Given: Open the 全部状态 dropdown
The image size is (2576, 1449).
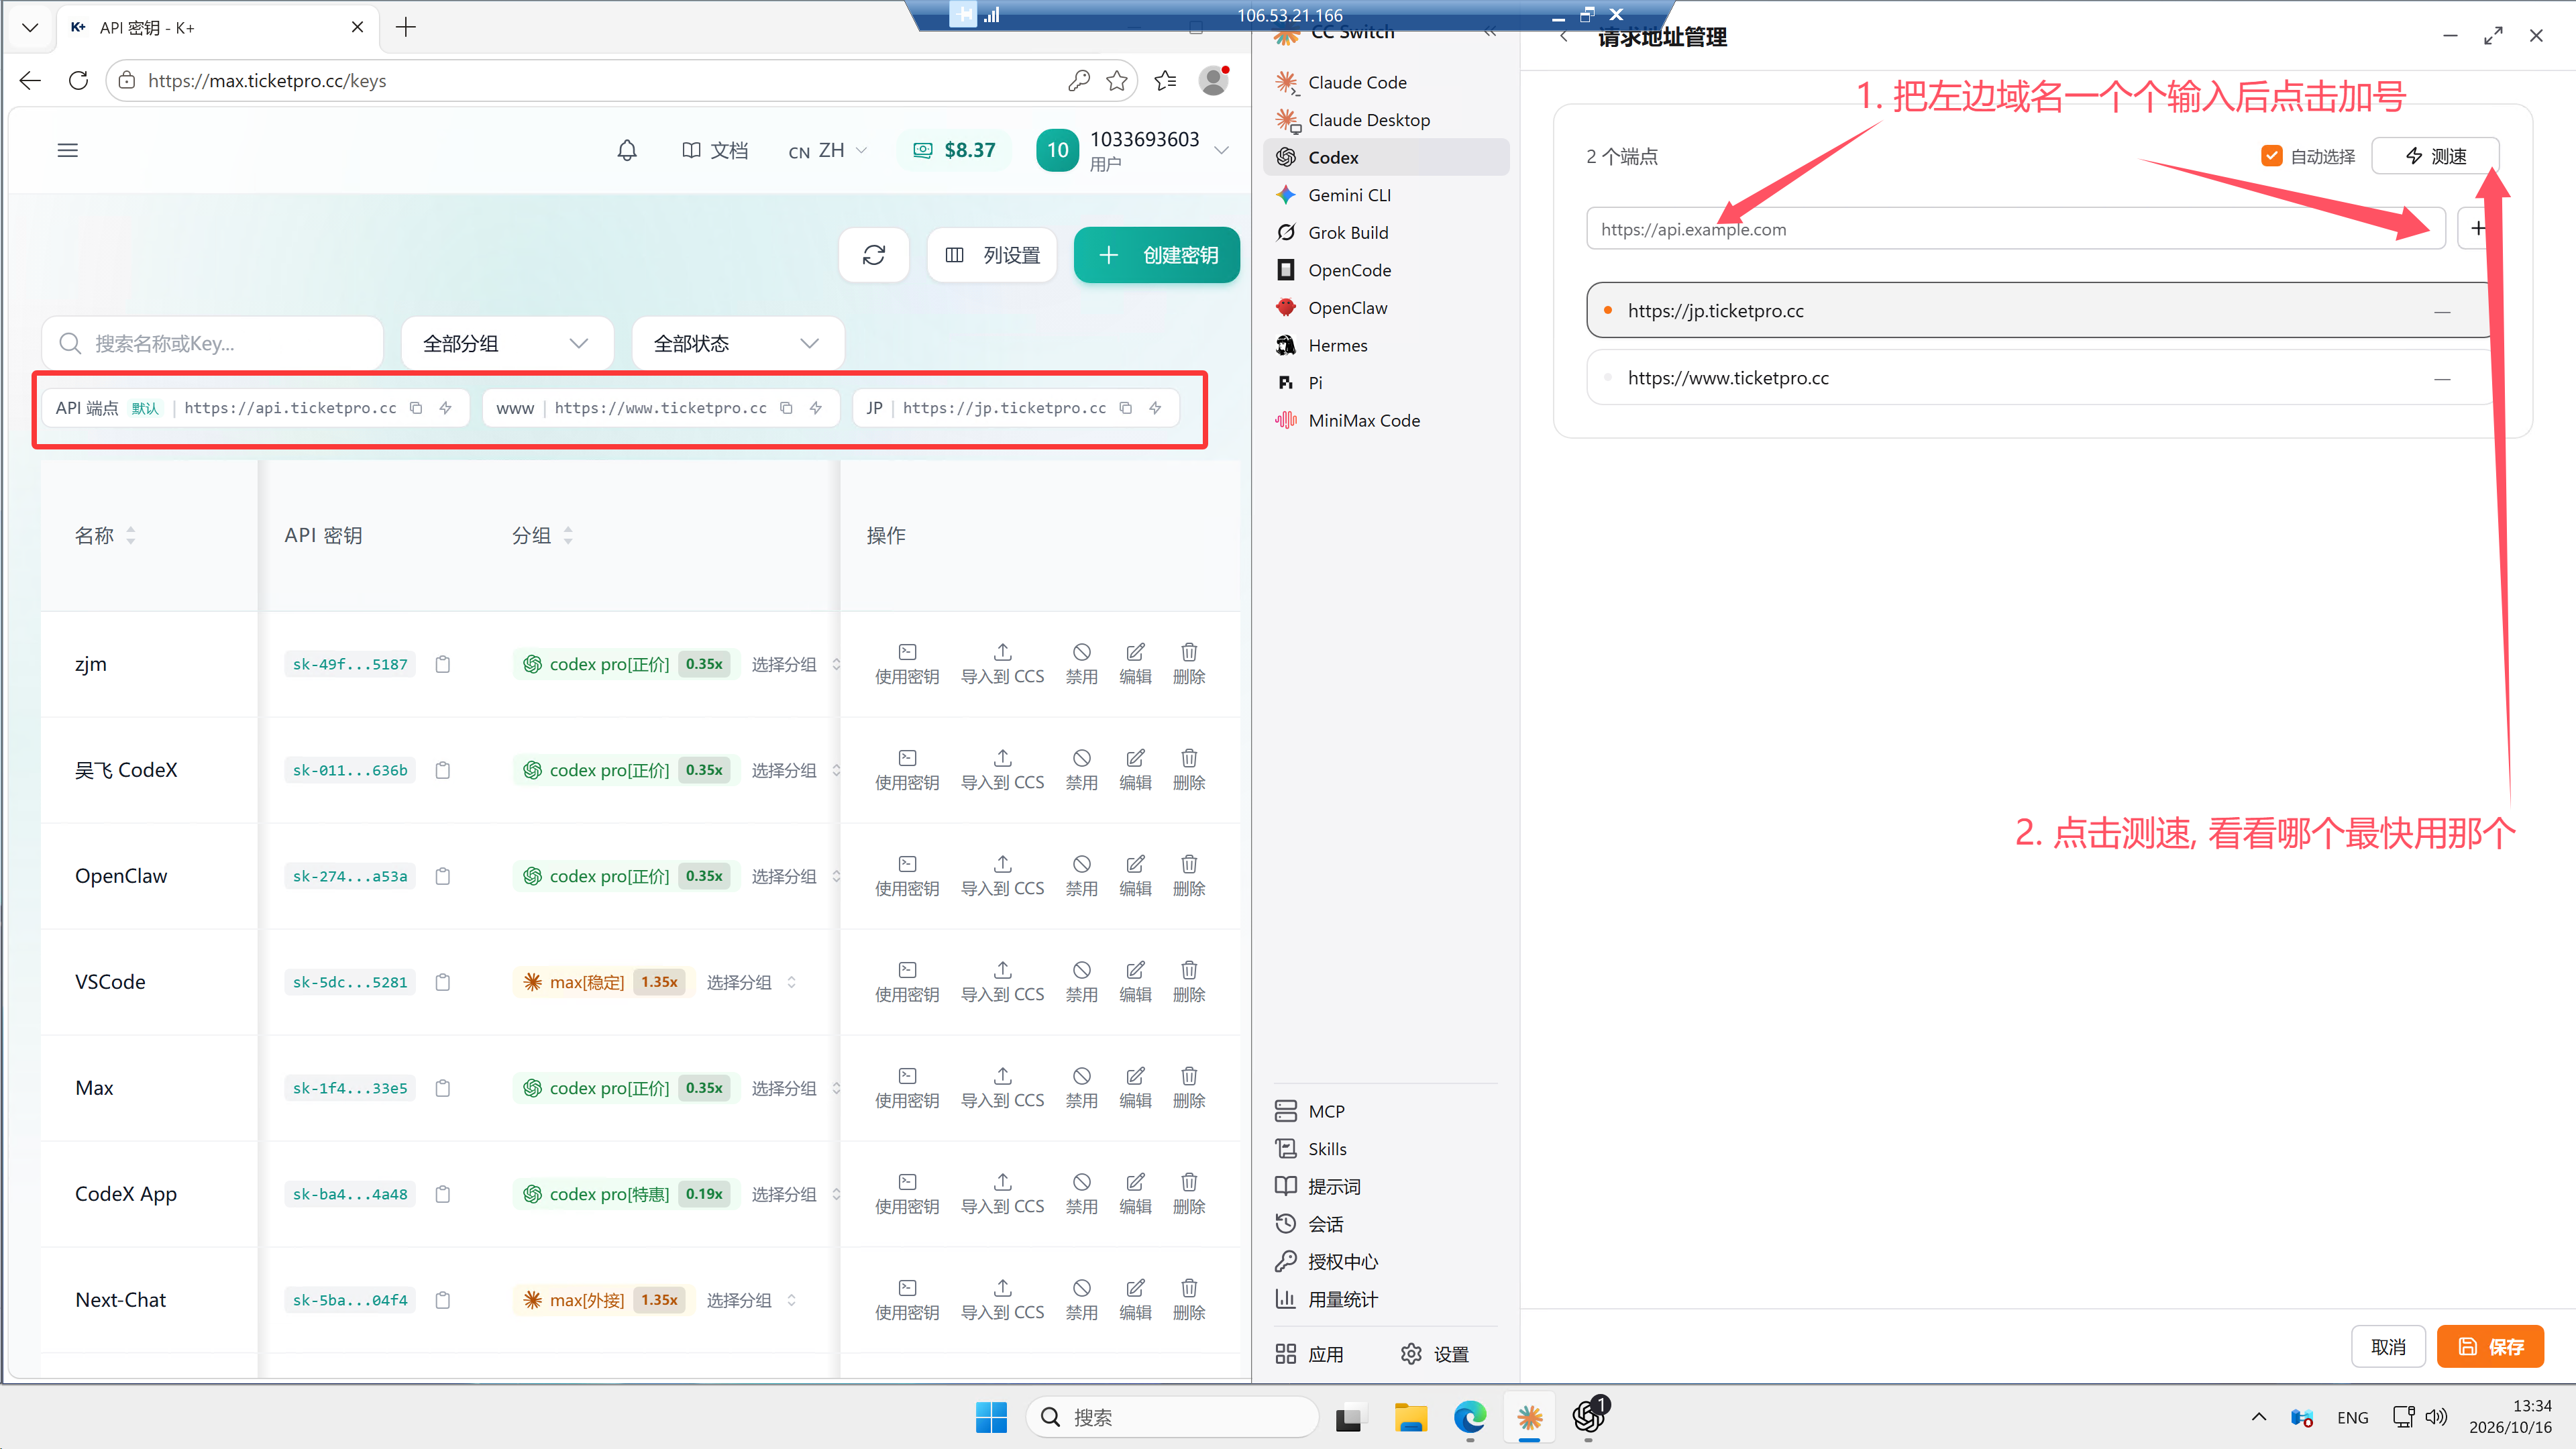Looking at the screenshot, I should [738, 344].
